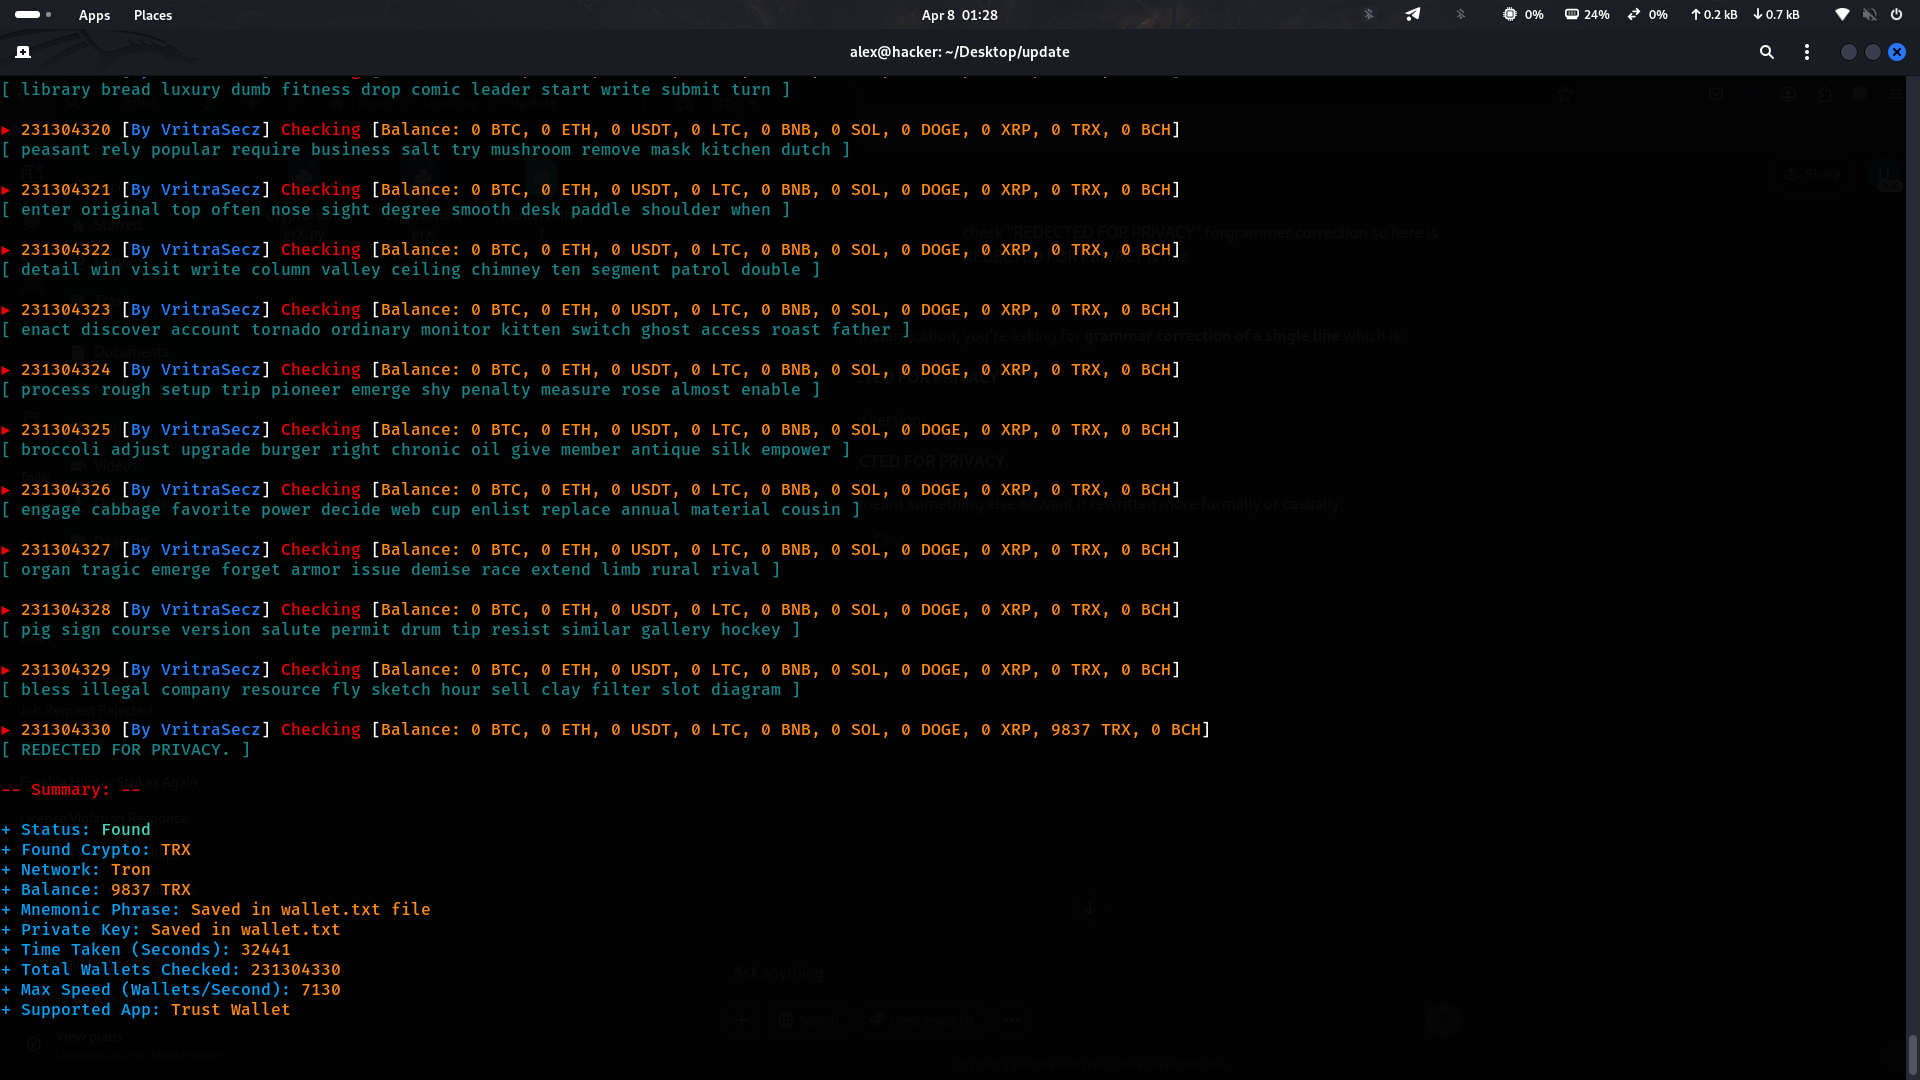Close the terminal with the blue X
1920x1080 pixels.
[1897, 52]
